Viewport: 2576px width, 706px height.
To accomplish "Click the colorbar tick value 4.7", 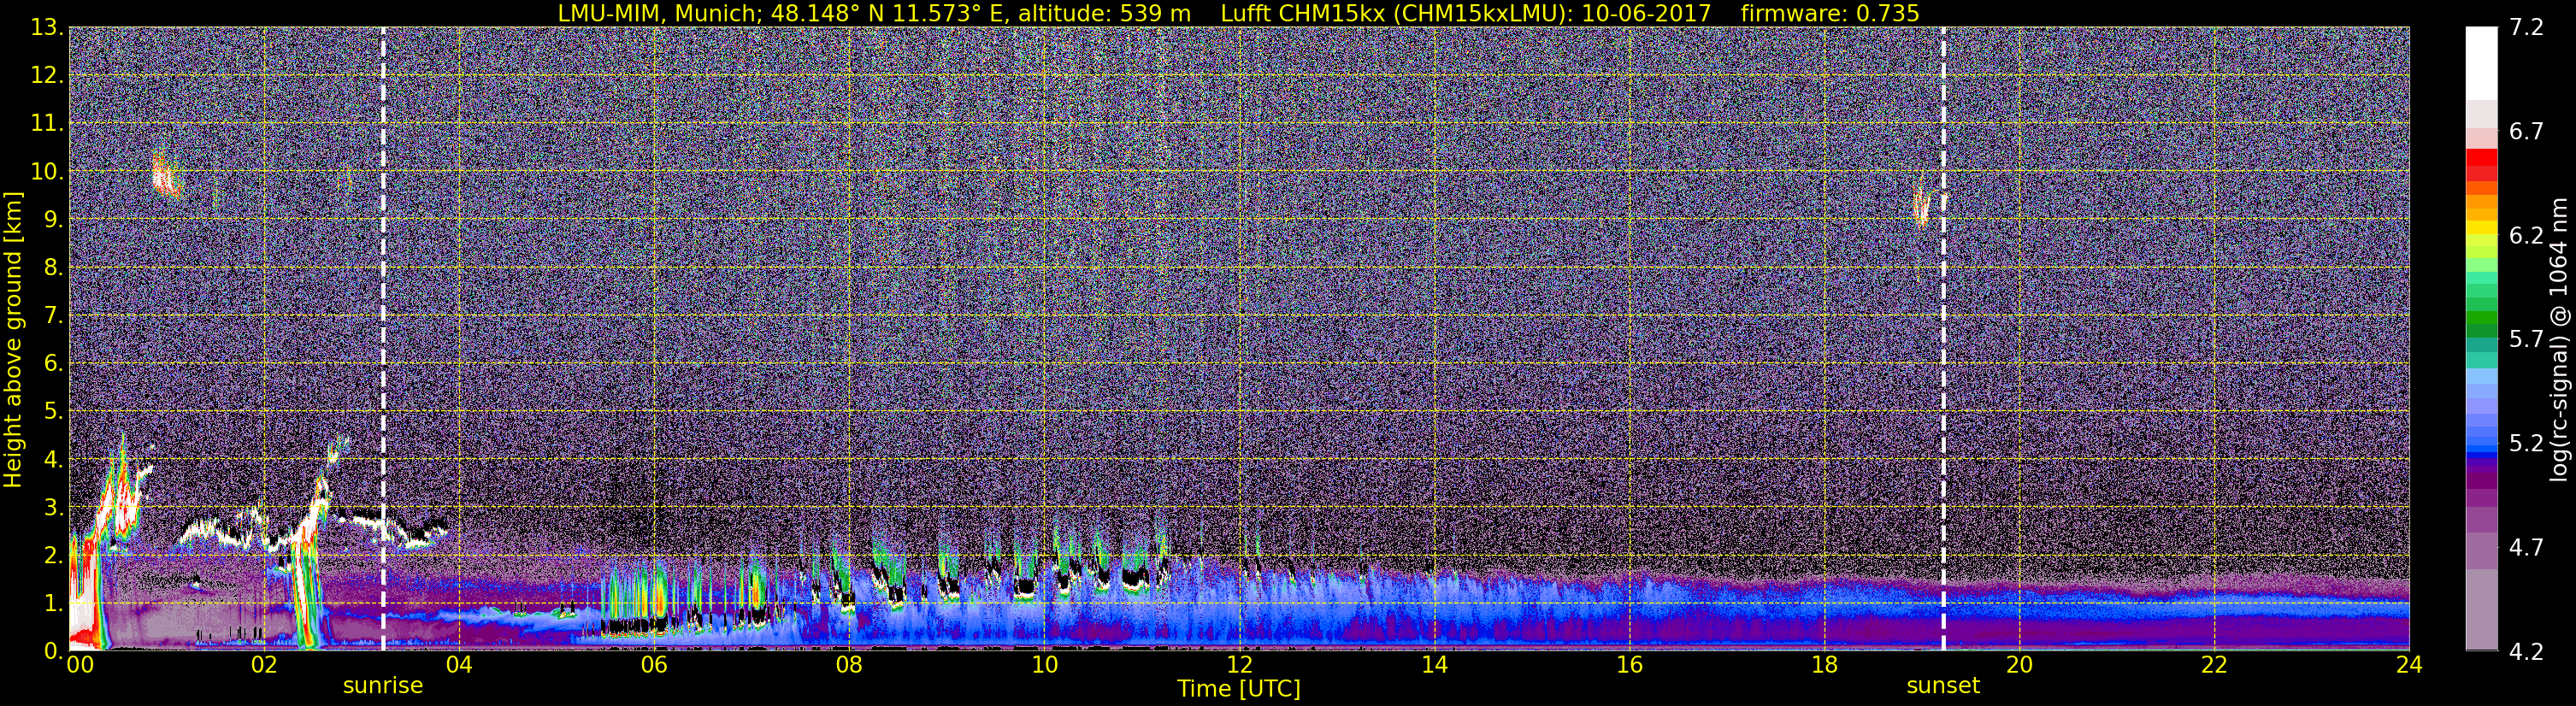I will coord(2526,548).
